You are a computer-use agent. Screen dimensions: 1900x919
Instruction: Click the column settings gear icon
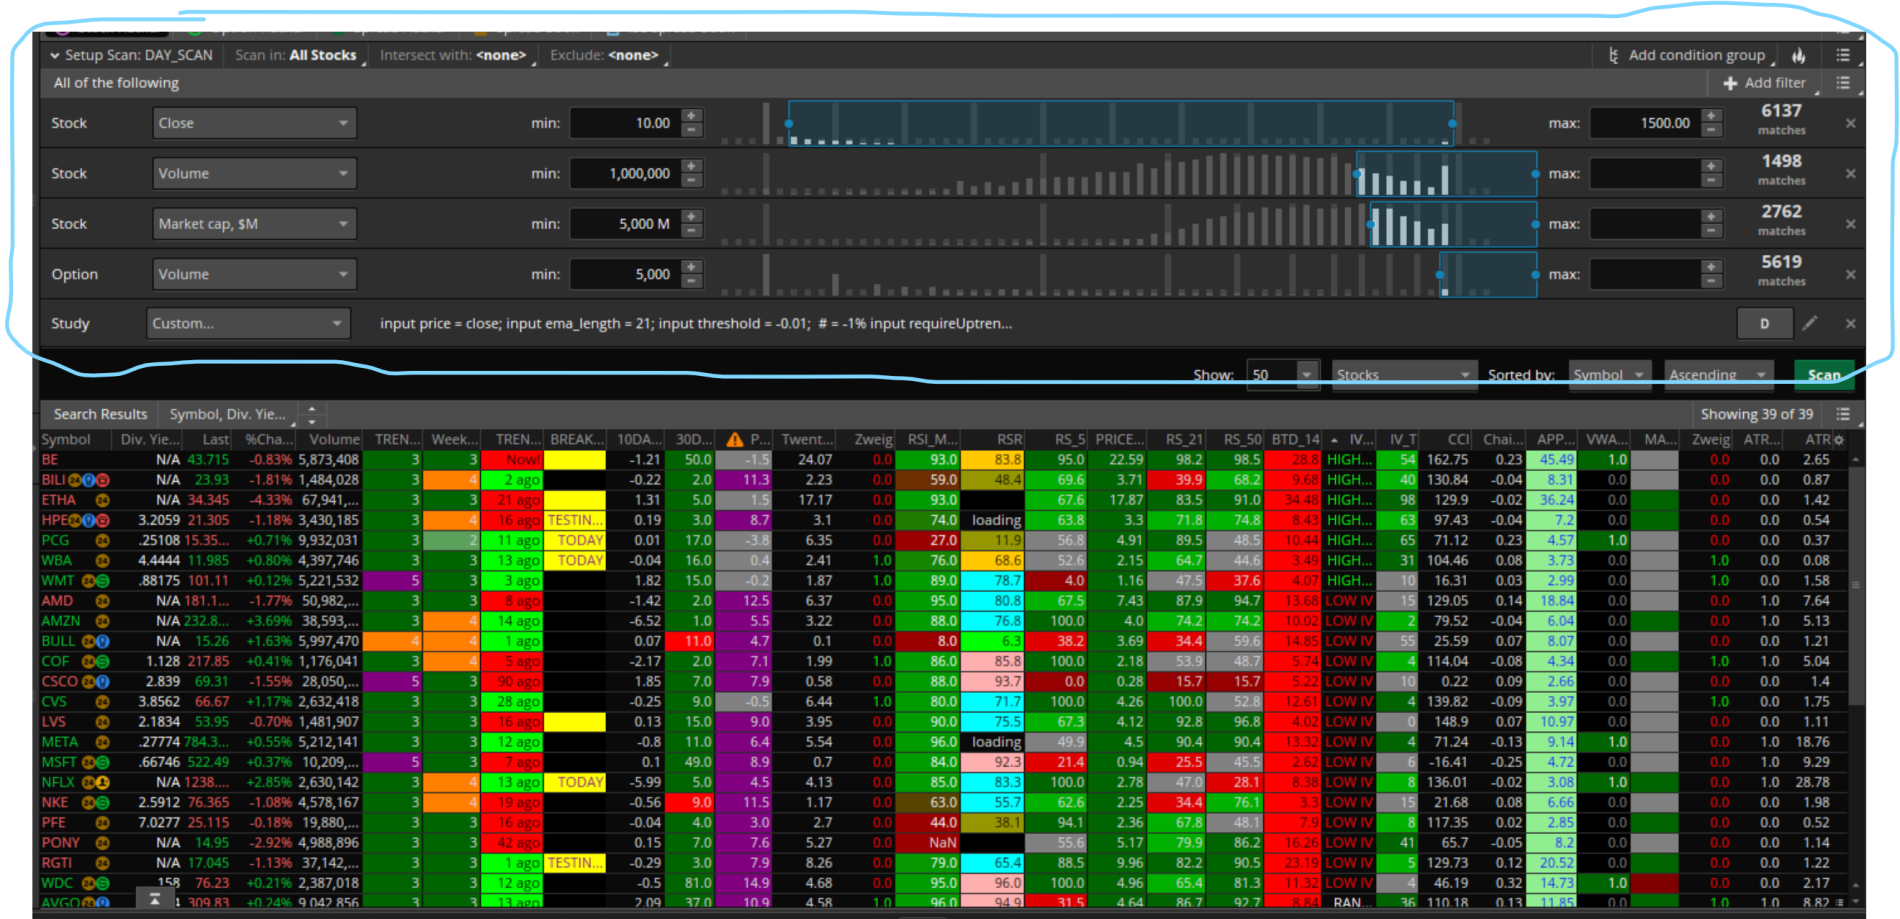pos(1838,440)
